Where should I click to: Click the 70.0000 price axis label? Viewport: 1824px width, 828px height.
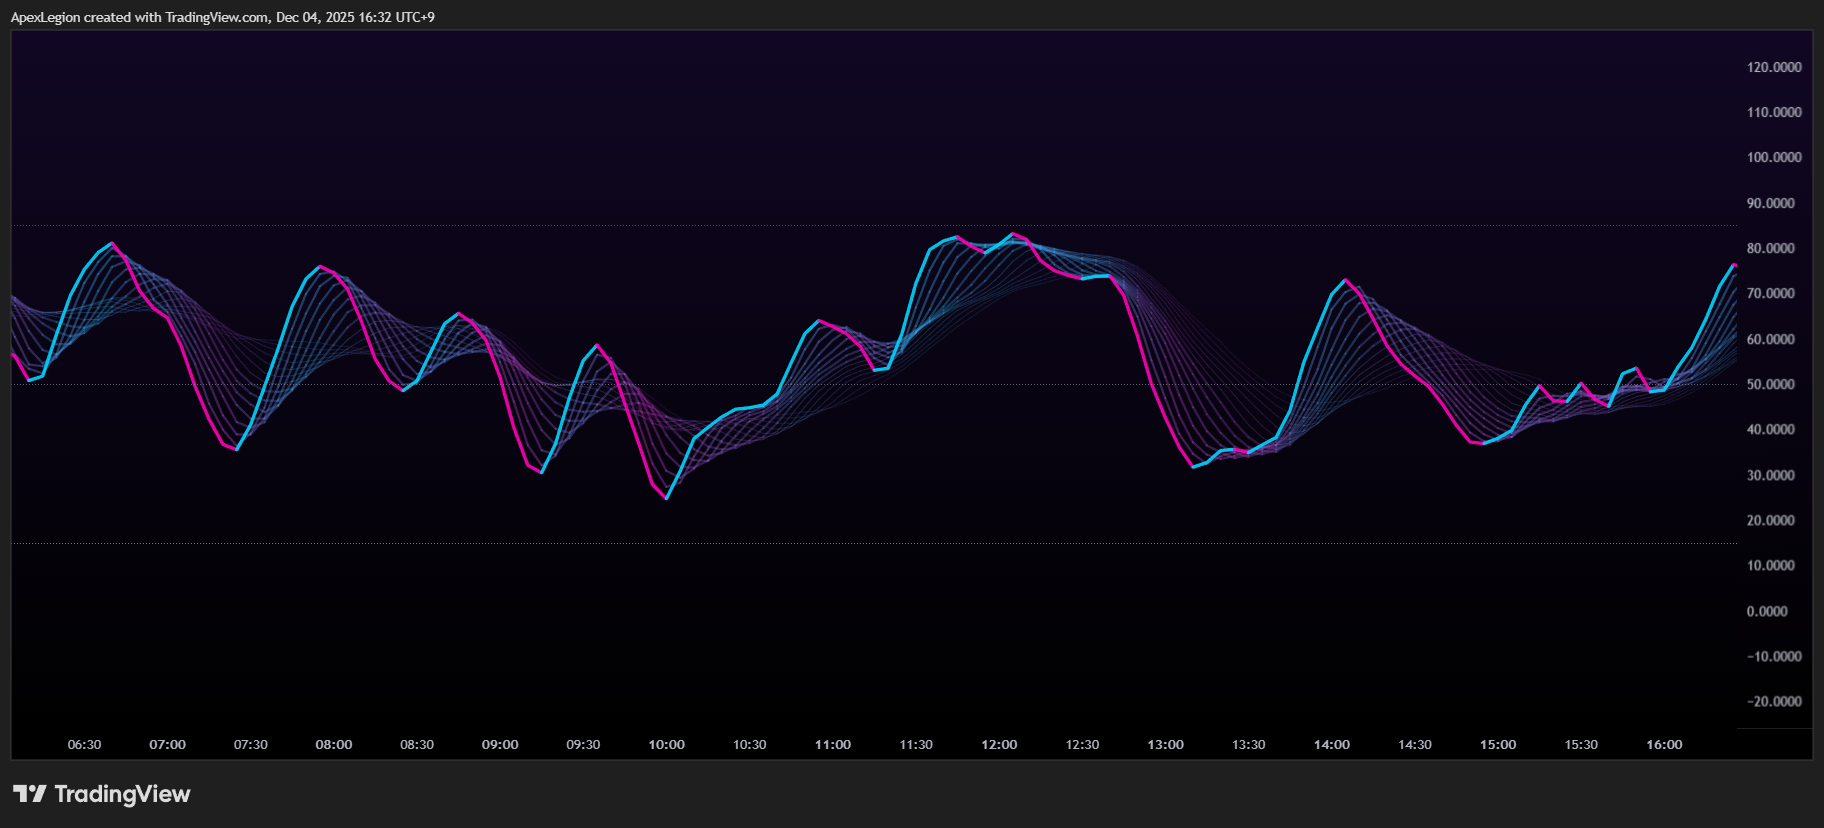[1771, 293]
